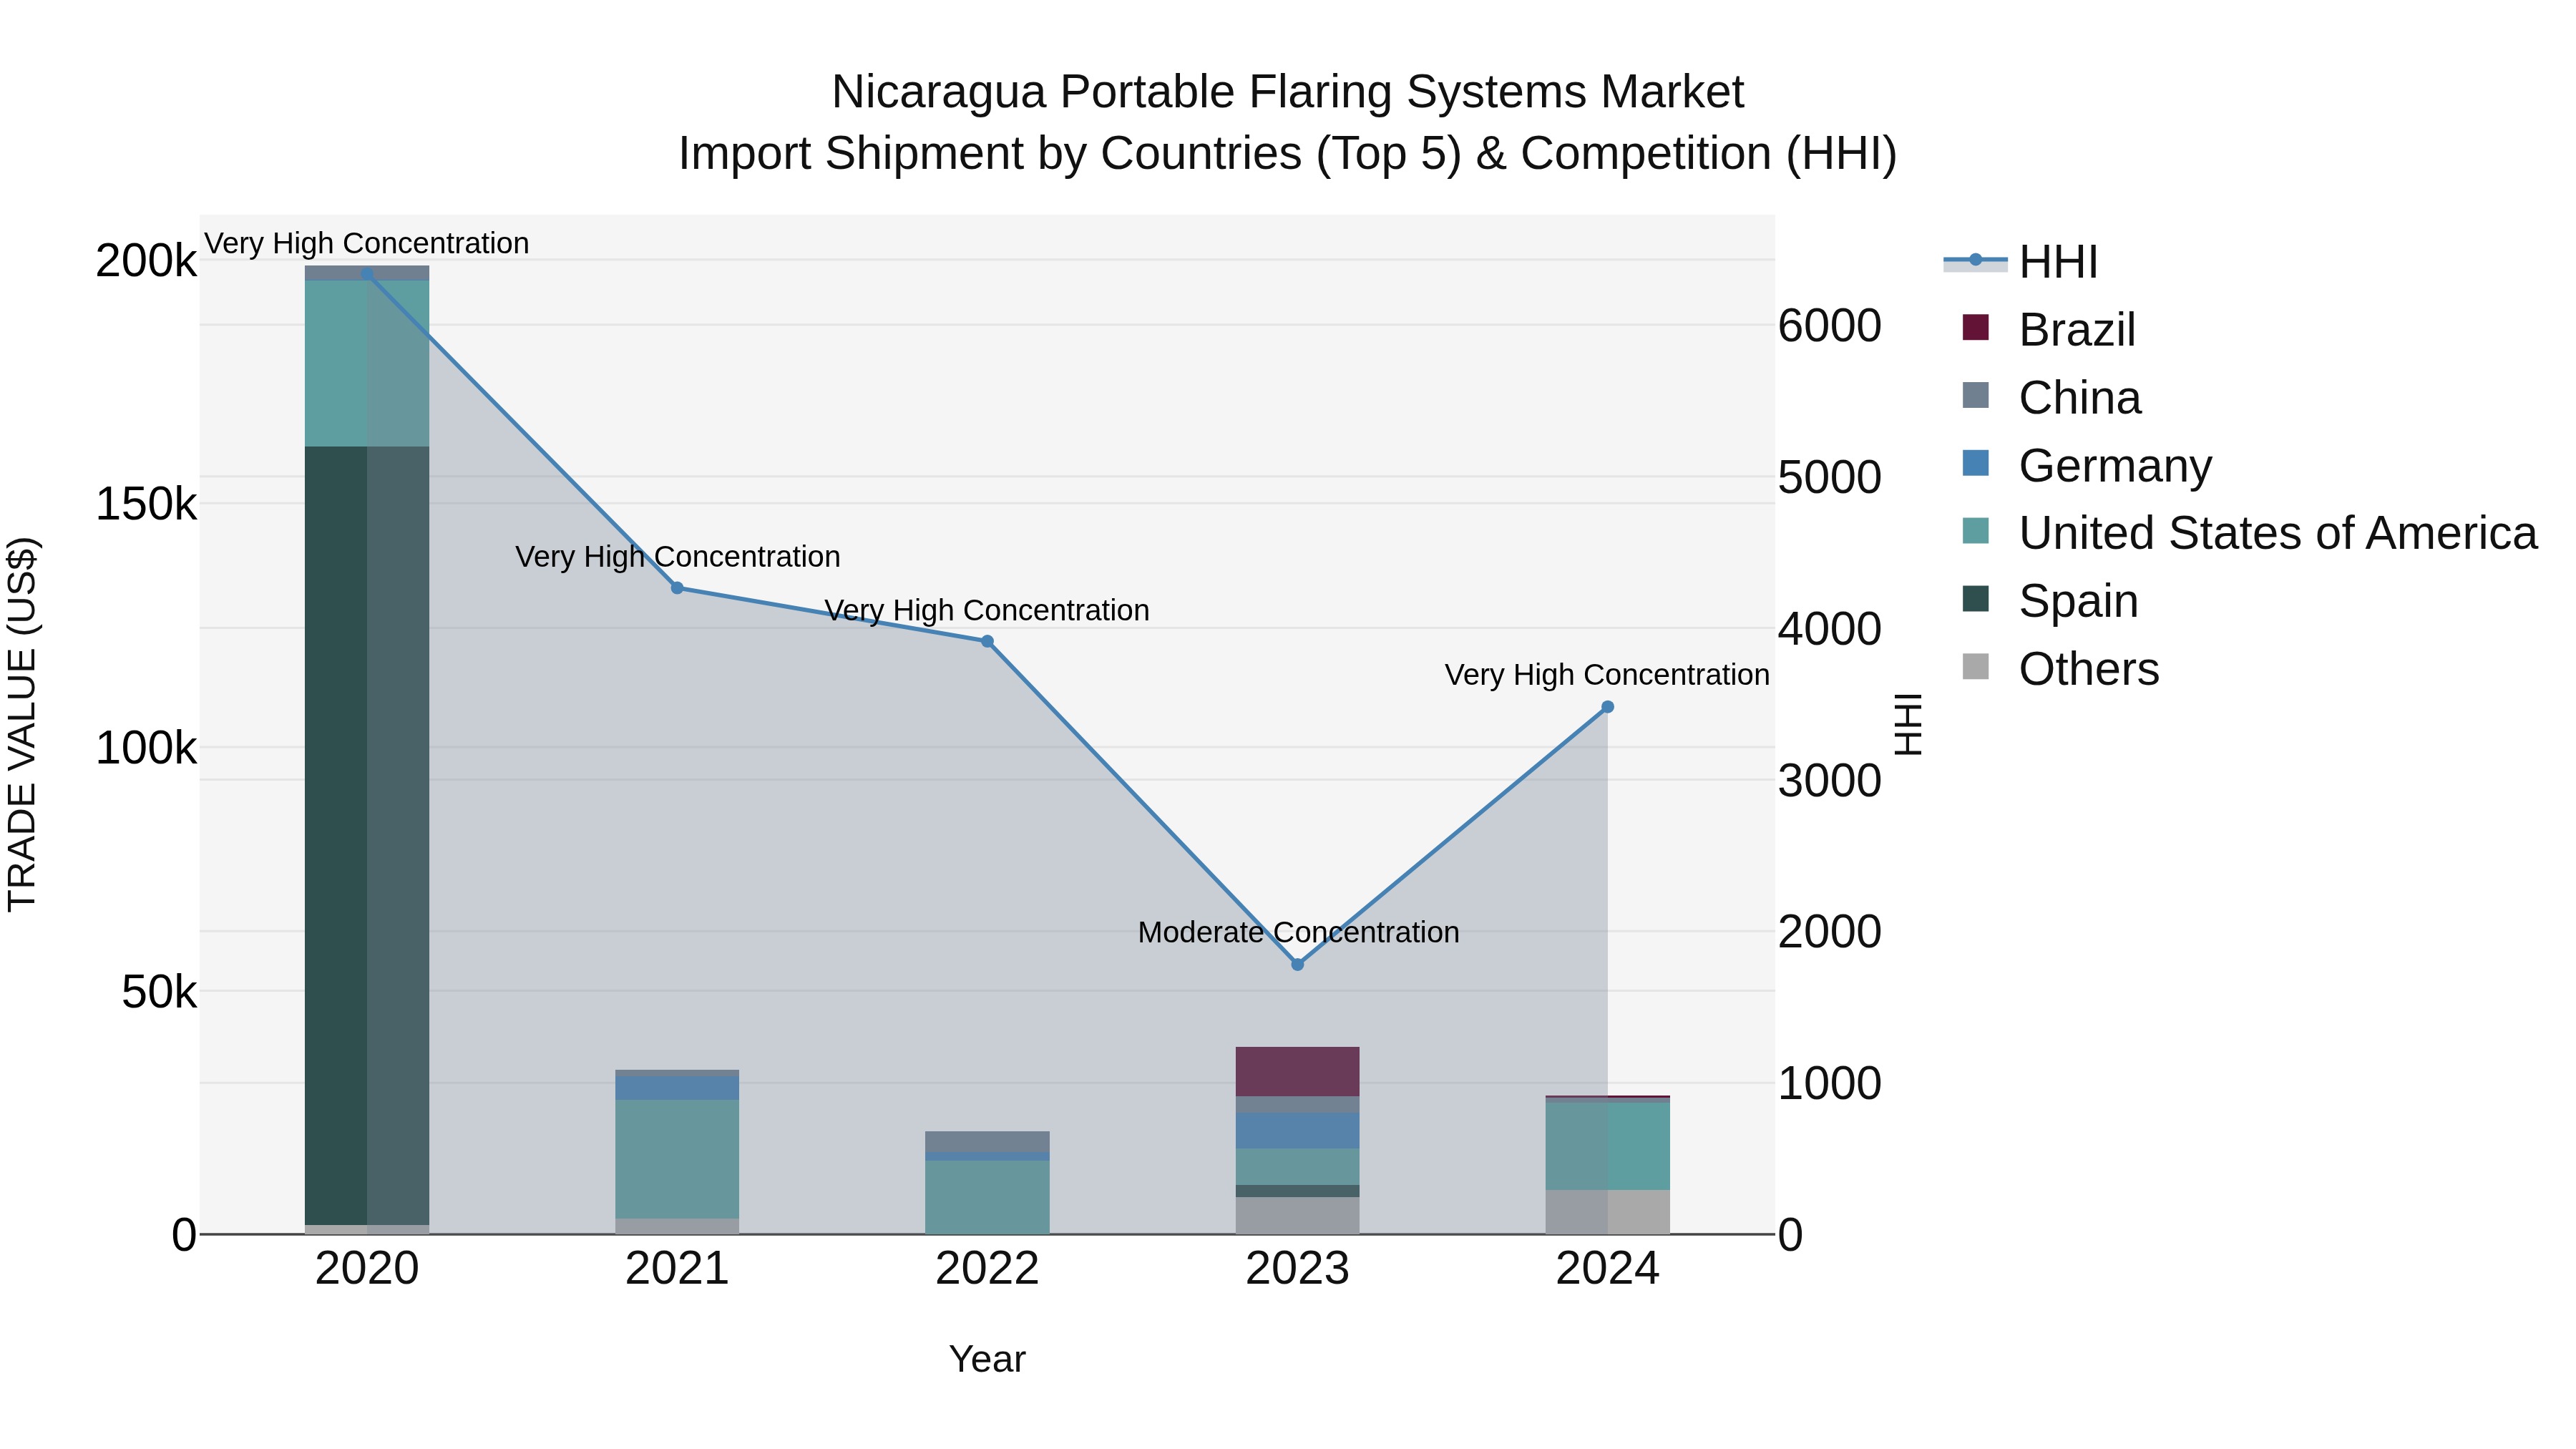Click the '6000' HHI axis tick label
The height and width of the screenshot is (1449, 2576).
click(1829, 326)
